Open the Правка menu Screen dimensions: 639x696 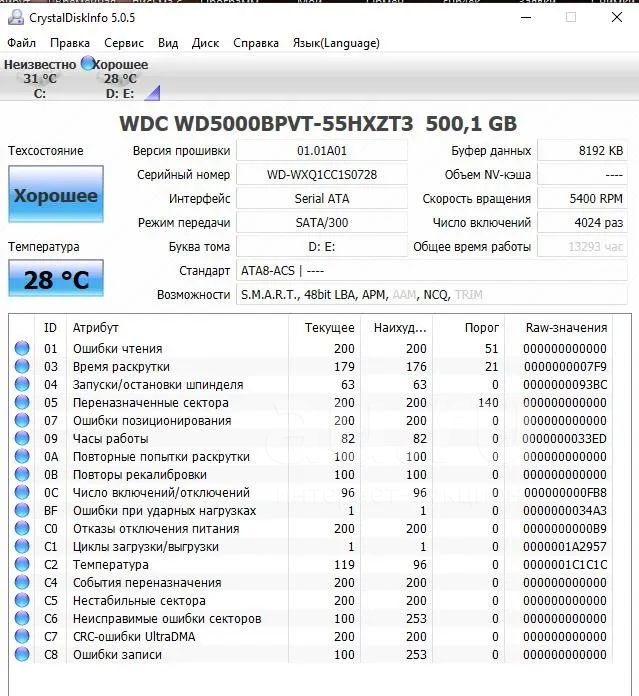(x=70, y=43)
